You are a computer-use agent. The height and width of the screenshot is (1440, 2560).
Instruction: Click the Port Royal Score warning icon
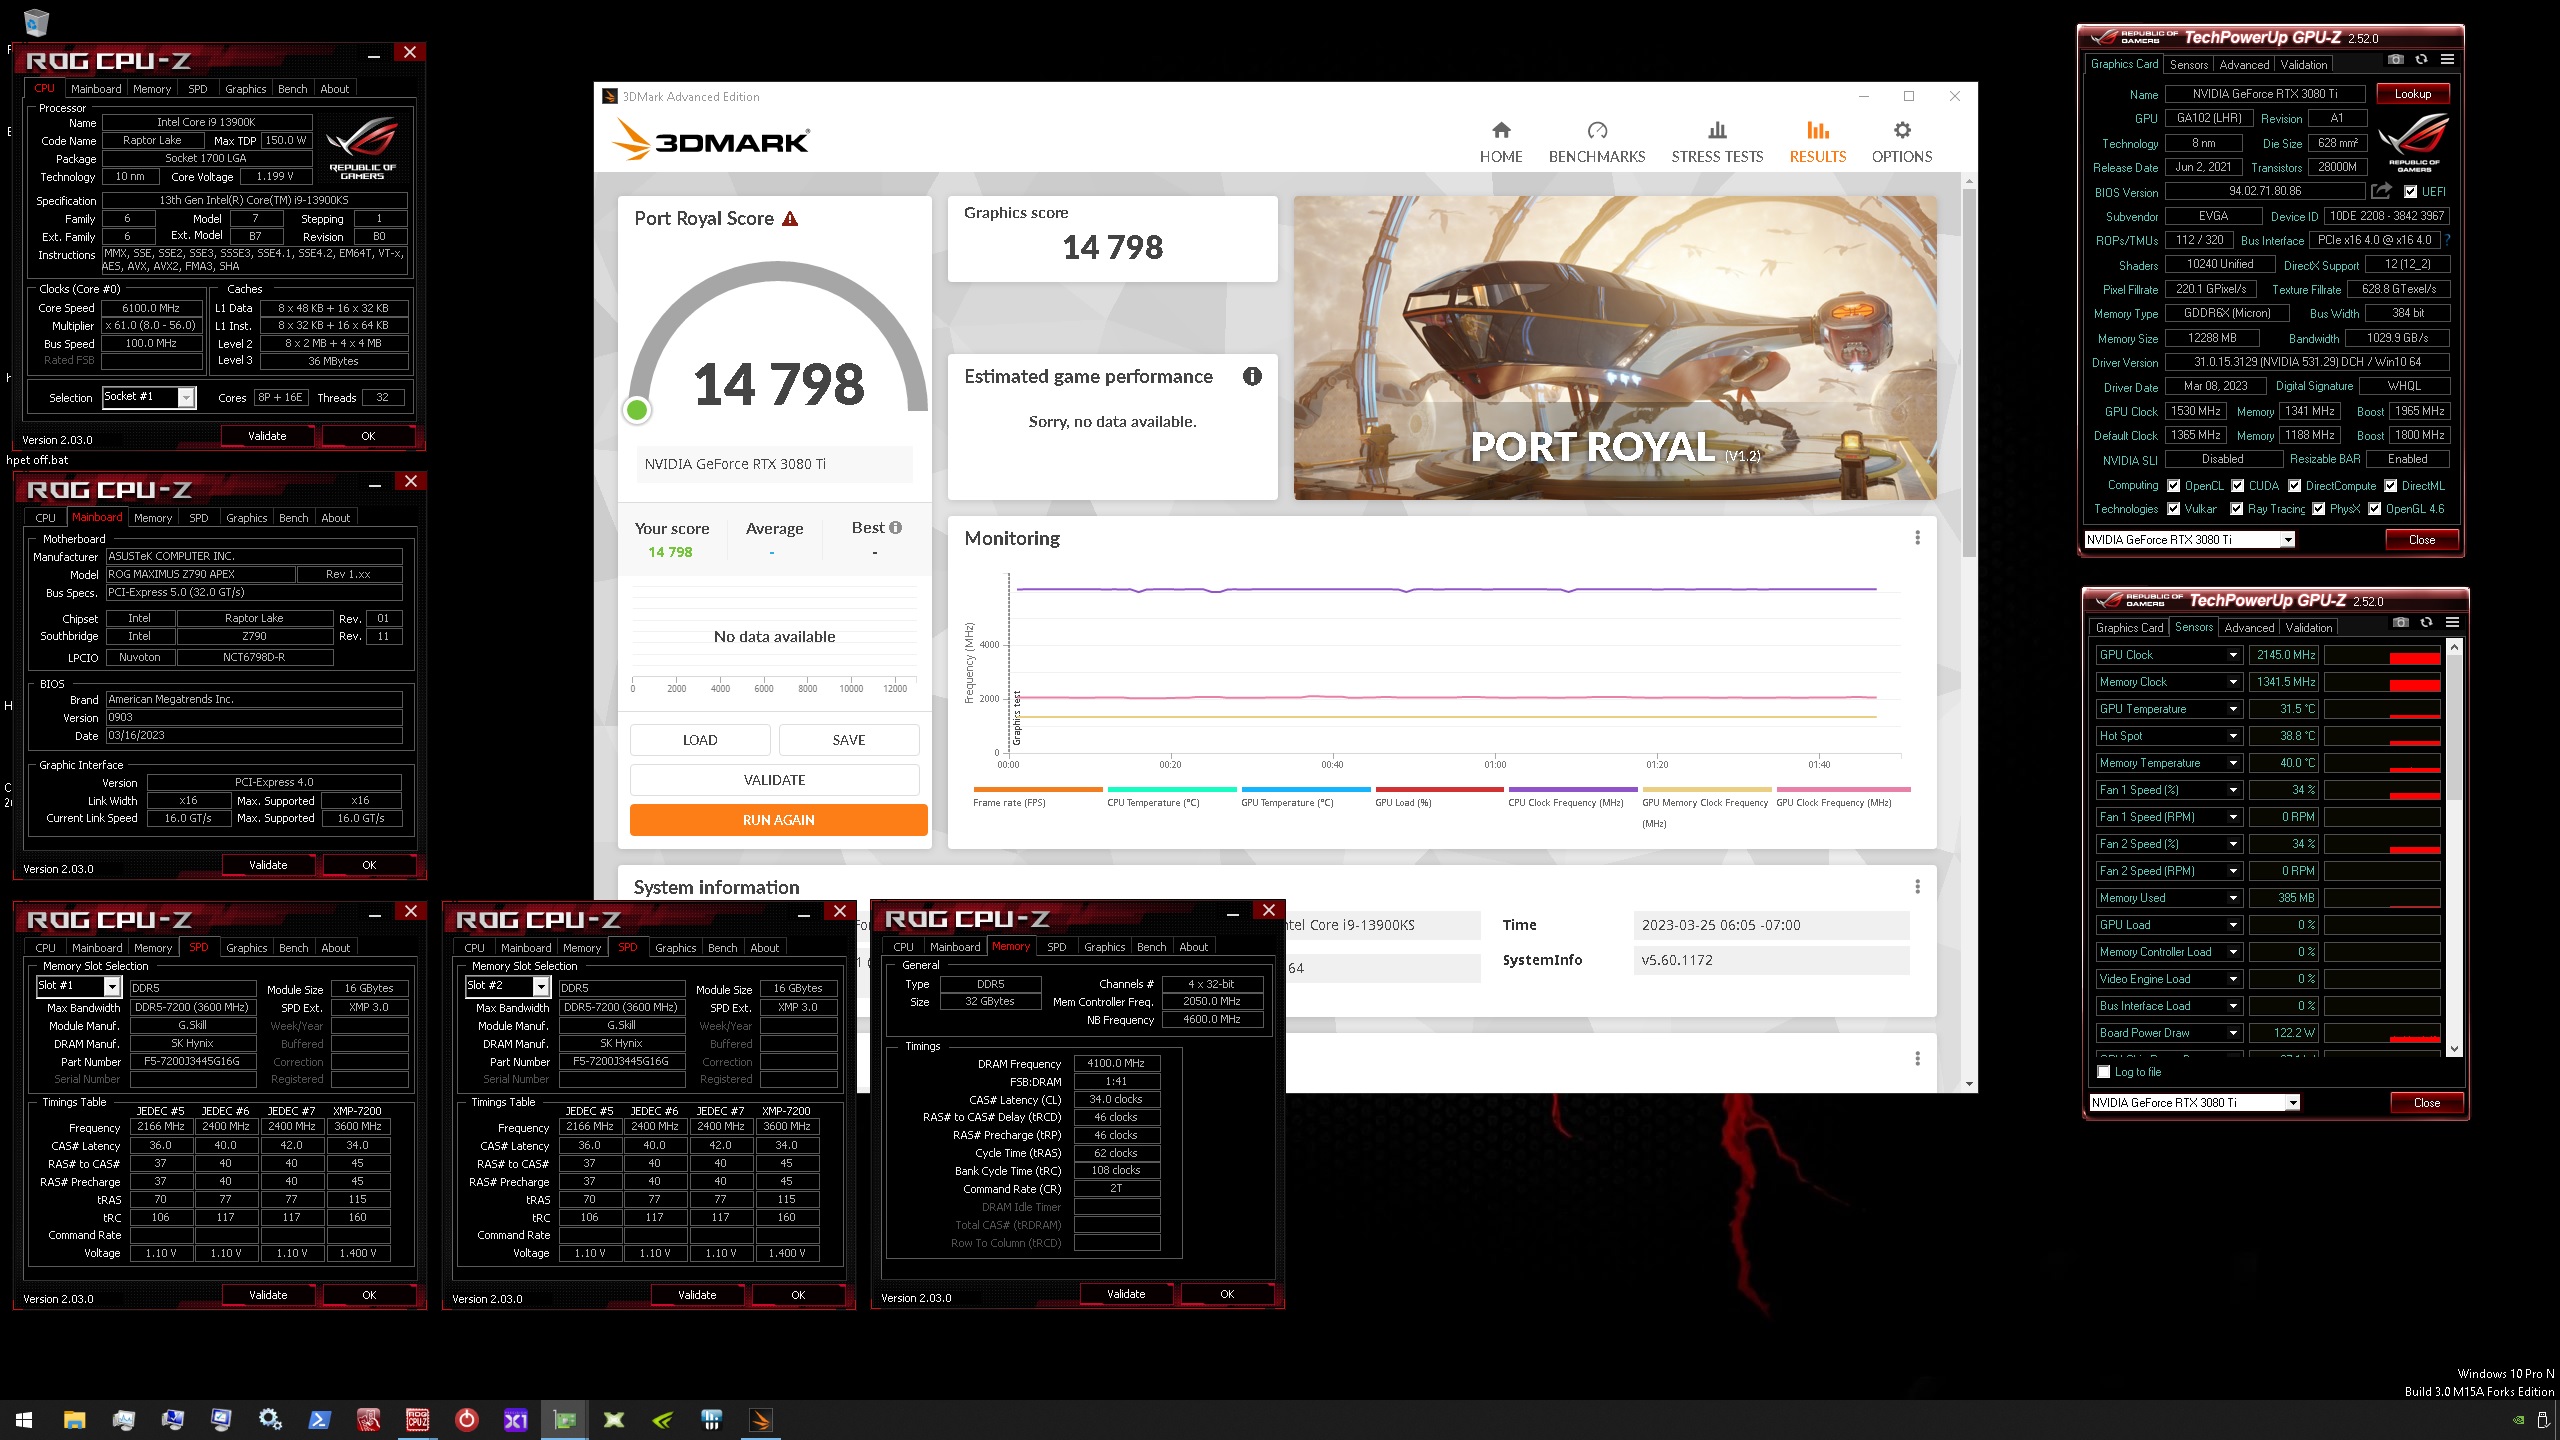tap(790, 218)
